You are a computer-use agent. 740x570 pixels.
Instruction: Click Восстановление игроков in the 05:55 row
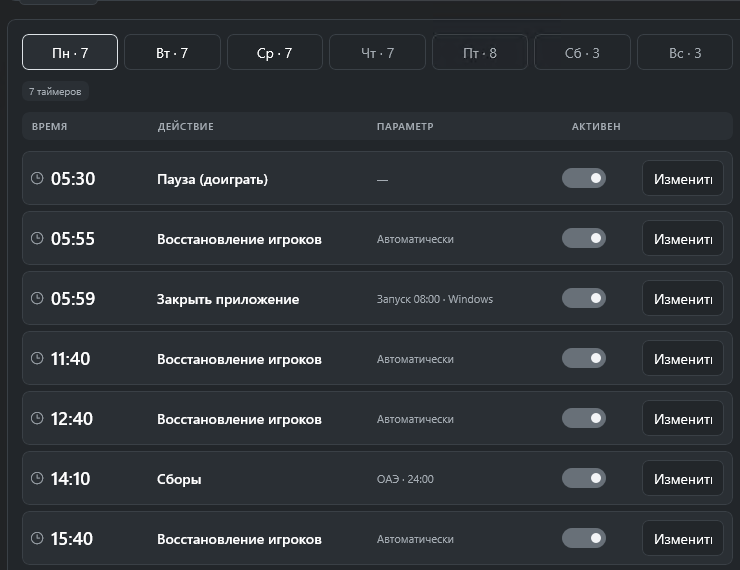coord(239,239)
